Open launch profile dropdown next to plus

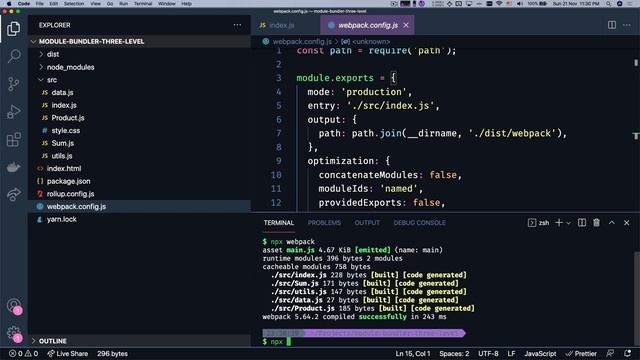pos(568,223)
